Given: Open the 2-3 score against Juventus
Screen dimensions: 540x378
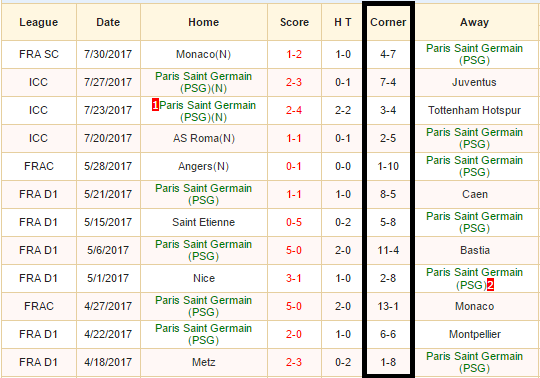Looking at the screenshot, I should (x=294, y=82).
